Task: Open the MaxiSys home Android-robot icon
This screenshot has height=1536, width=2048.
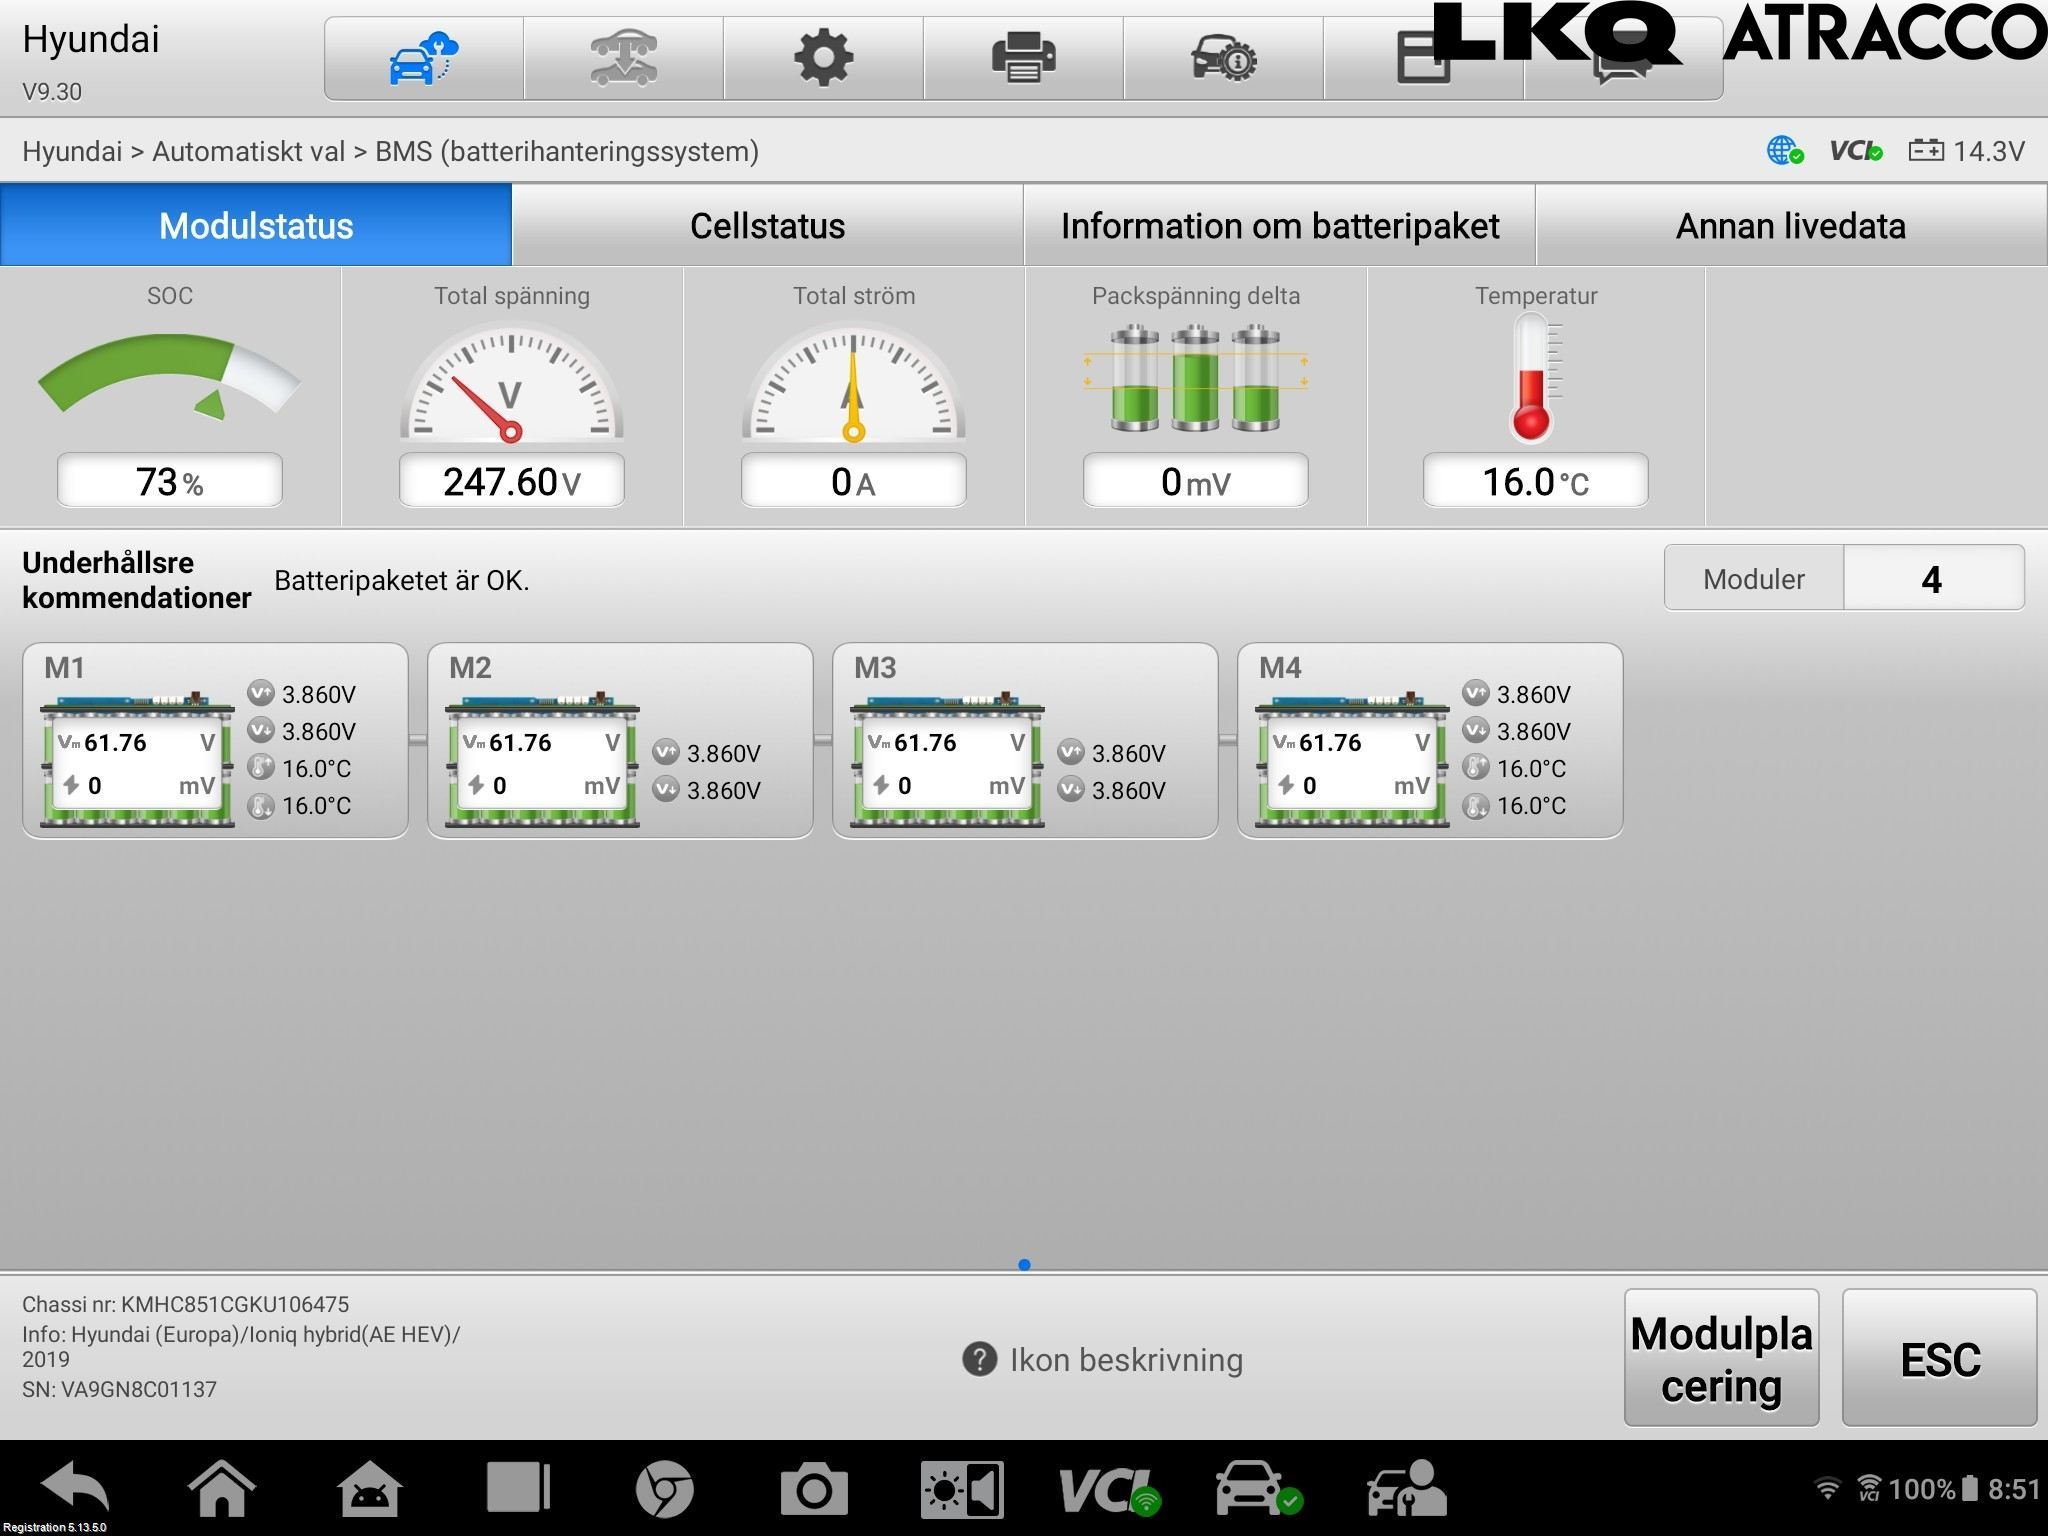Action: tap(370, 1487)
